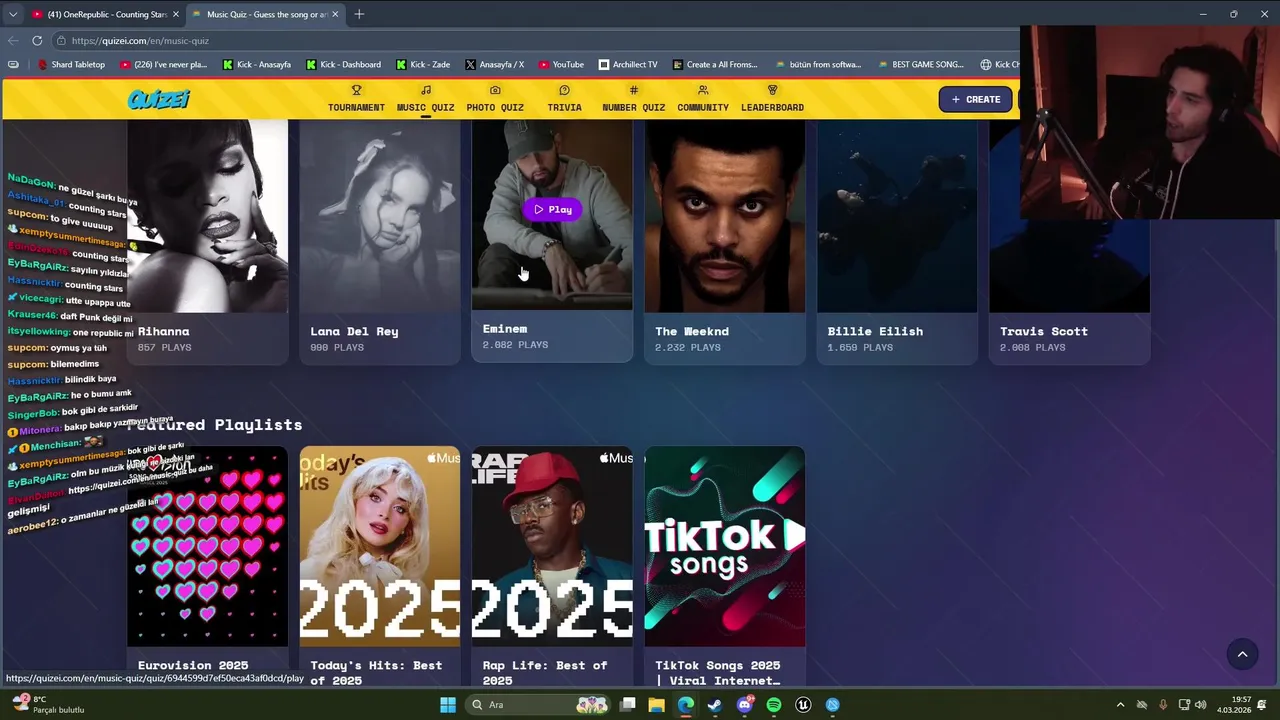
Task: Open Number Quiz in the nav bar
Action: 633,99
